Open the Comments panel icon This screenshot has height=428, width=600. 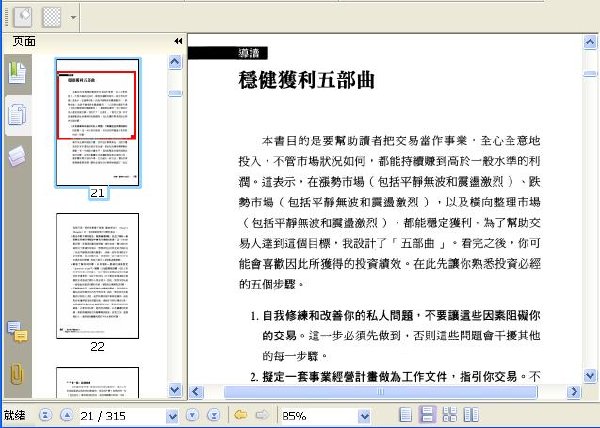18,332
